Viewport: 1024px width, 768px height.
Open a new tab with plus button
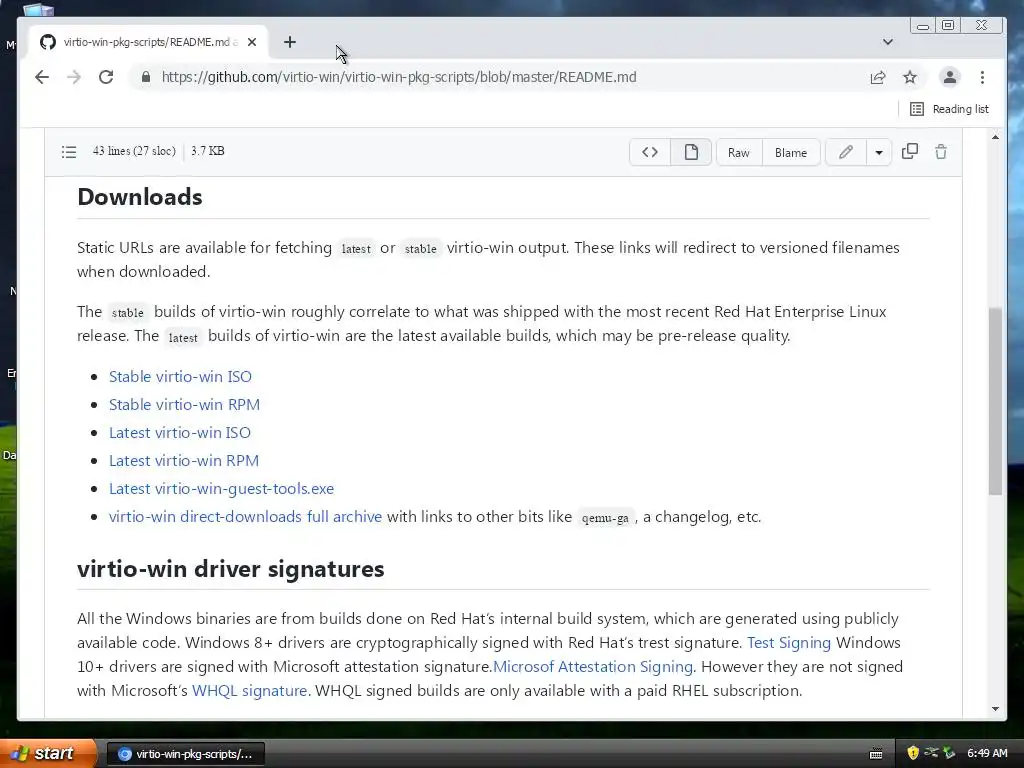pos(290,42)
